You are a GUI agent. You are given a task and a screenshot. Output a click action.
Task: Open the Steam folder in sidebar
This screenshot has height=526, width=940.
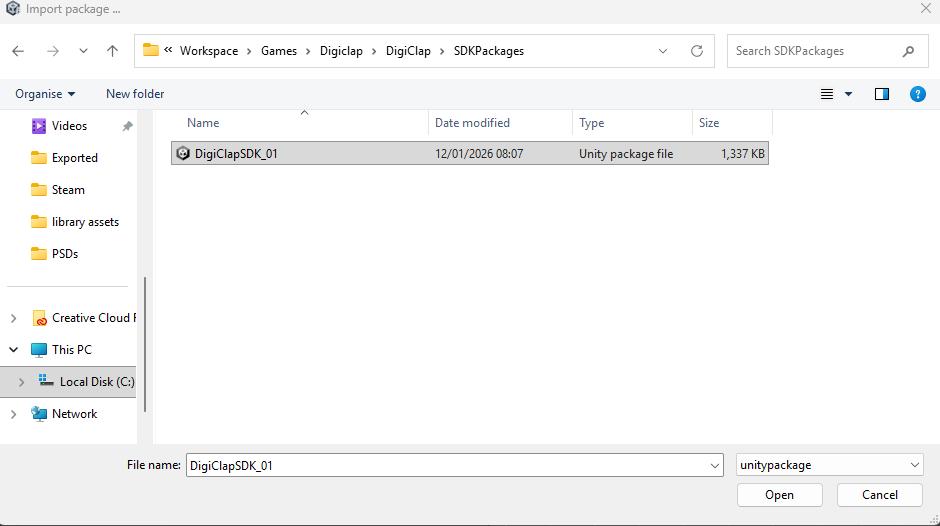68,190
